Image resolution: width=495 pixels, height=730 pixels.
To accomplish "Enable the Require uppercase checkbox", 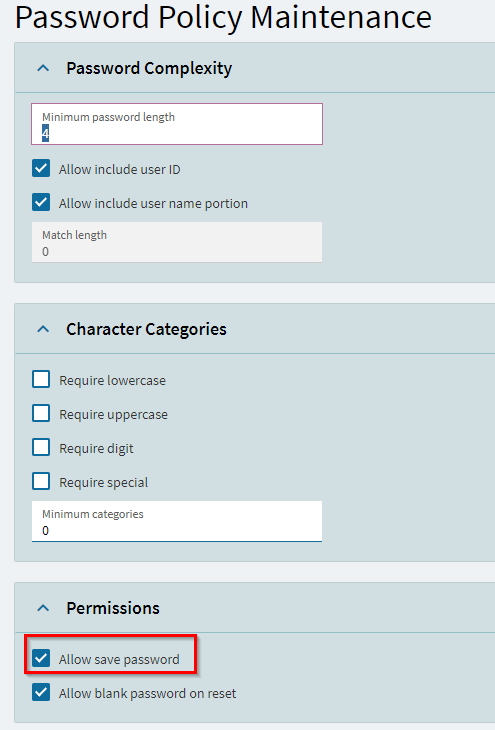I will 41,413.
